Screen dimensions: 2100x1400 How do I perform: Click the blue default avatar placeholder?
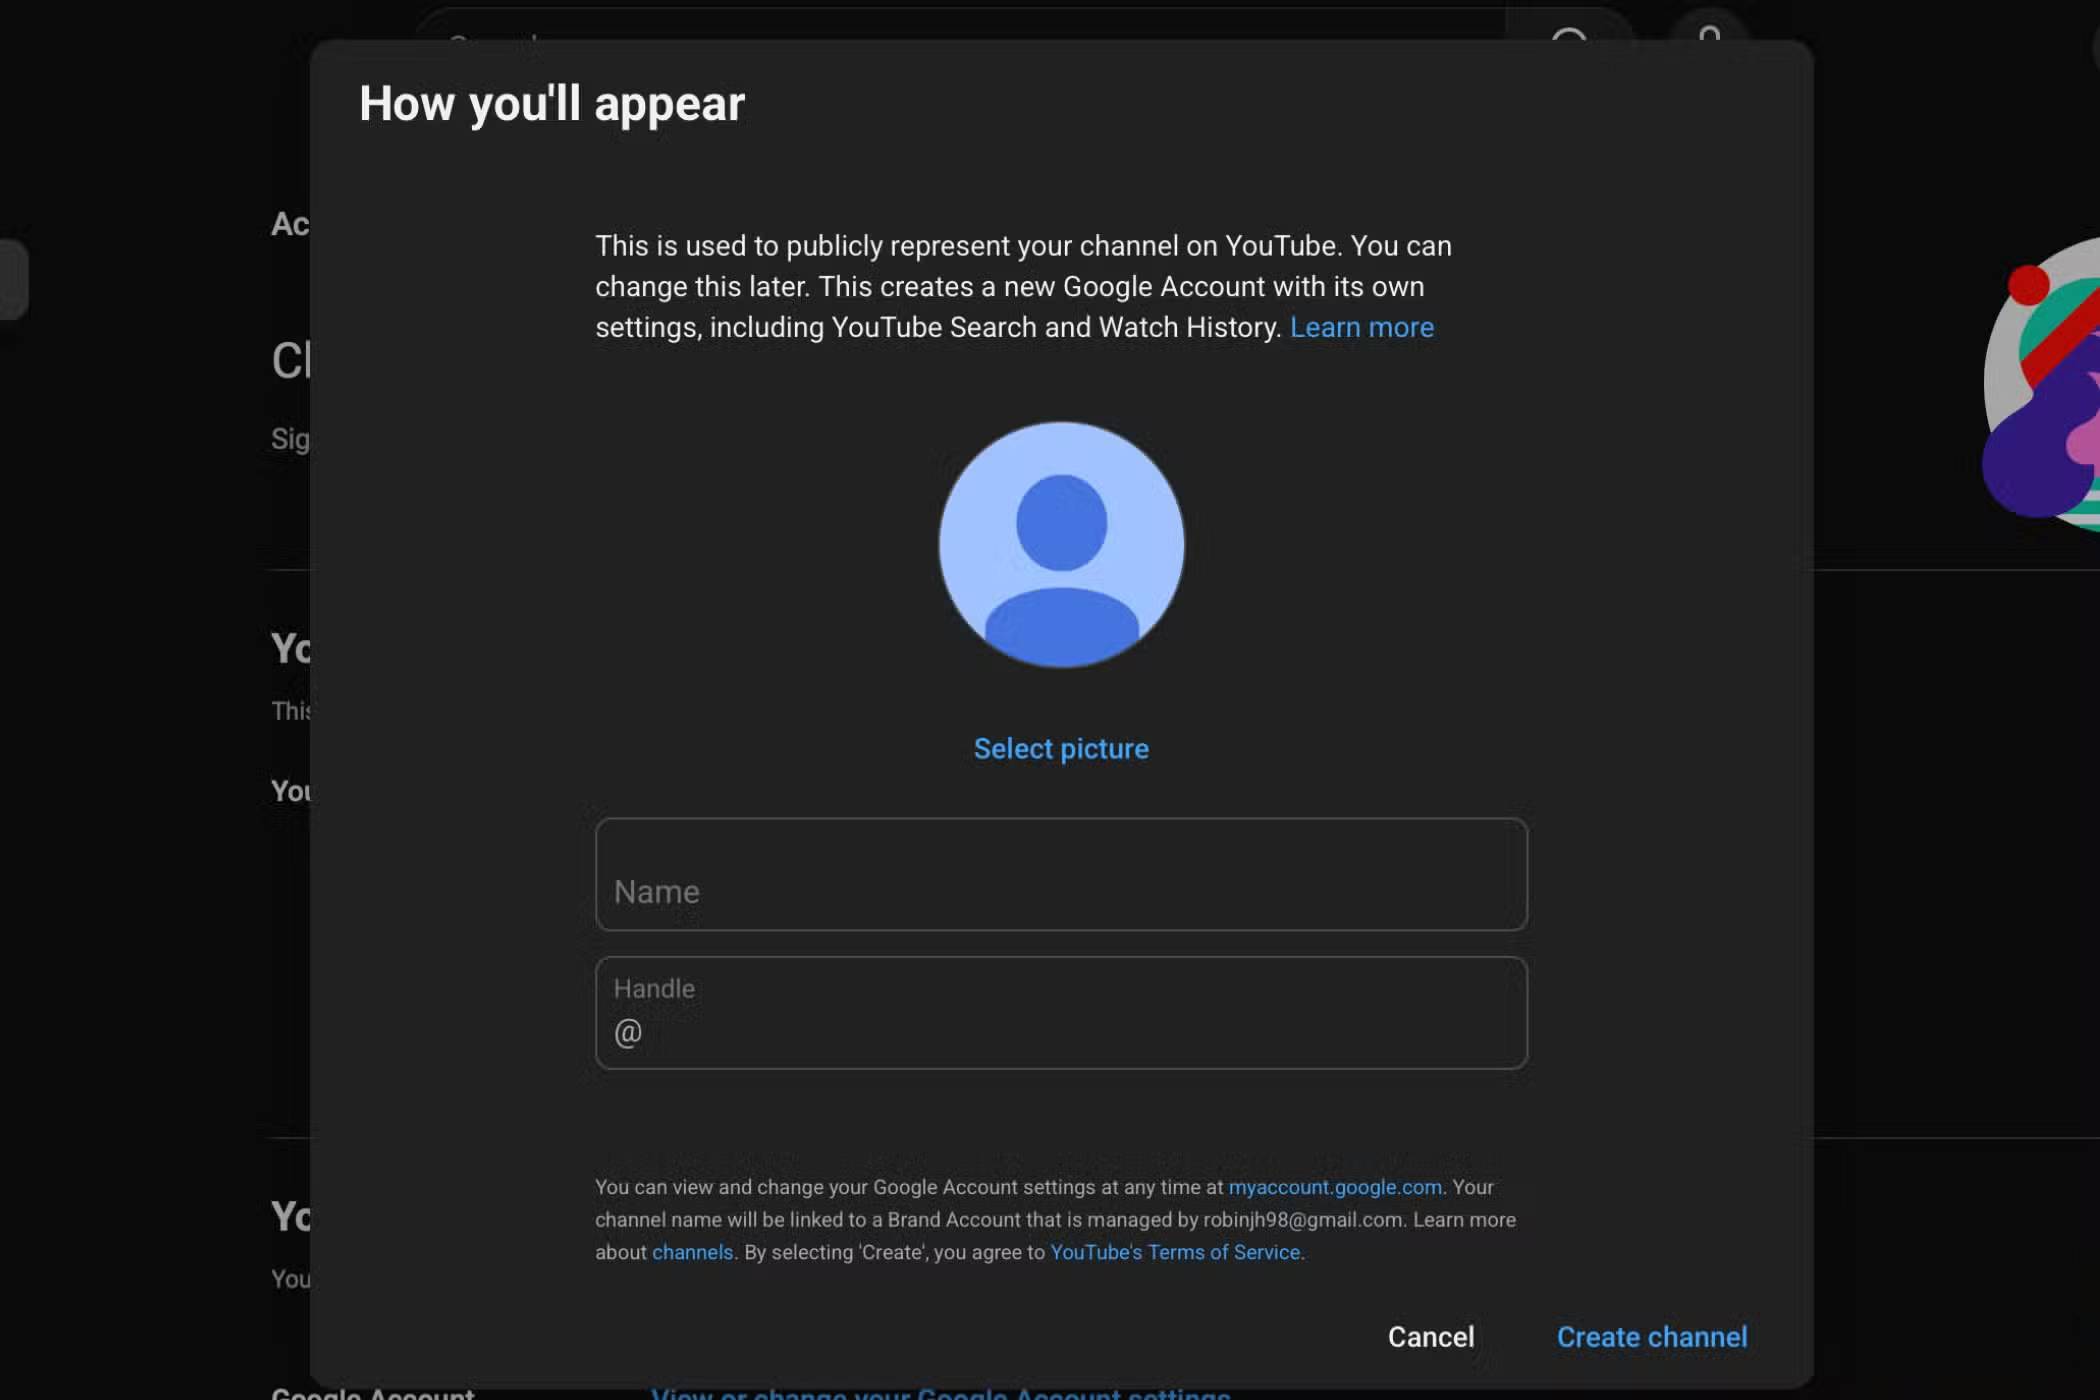tap(1061, 546)
